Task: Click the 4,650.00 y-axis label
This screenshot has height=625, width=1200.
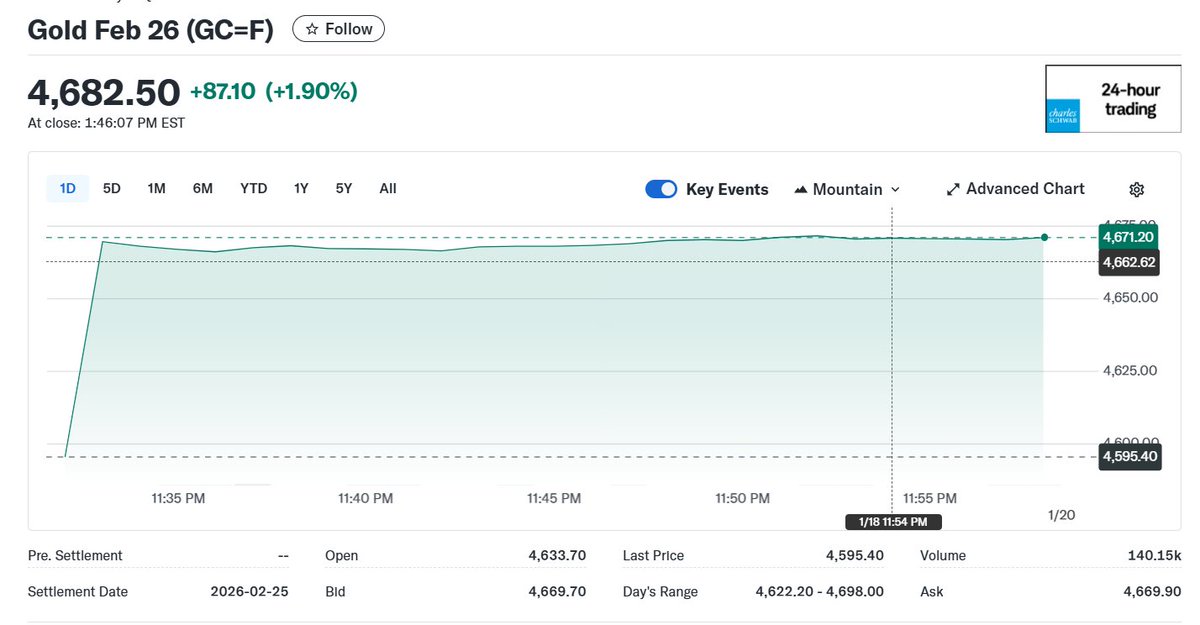Action: pos(1130,298)
